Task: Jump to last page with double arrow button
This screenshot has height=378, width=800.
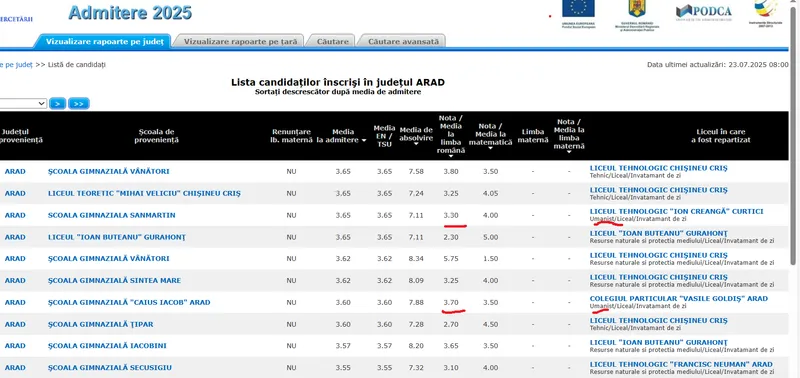Action: pyautogui.click(x=79, y=104)
